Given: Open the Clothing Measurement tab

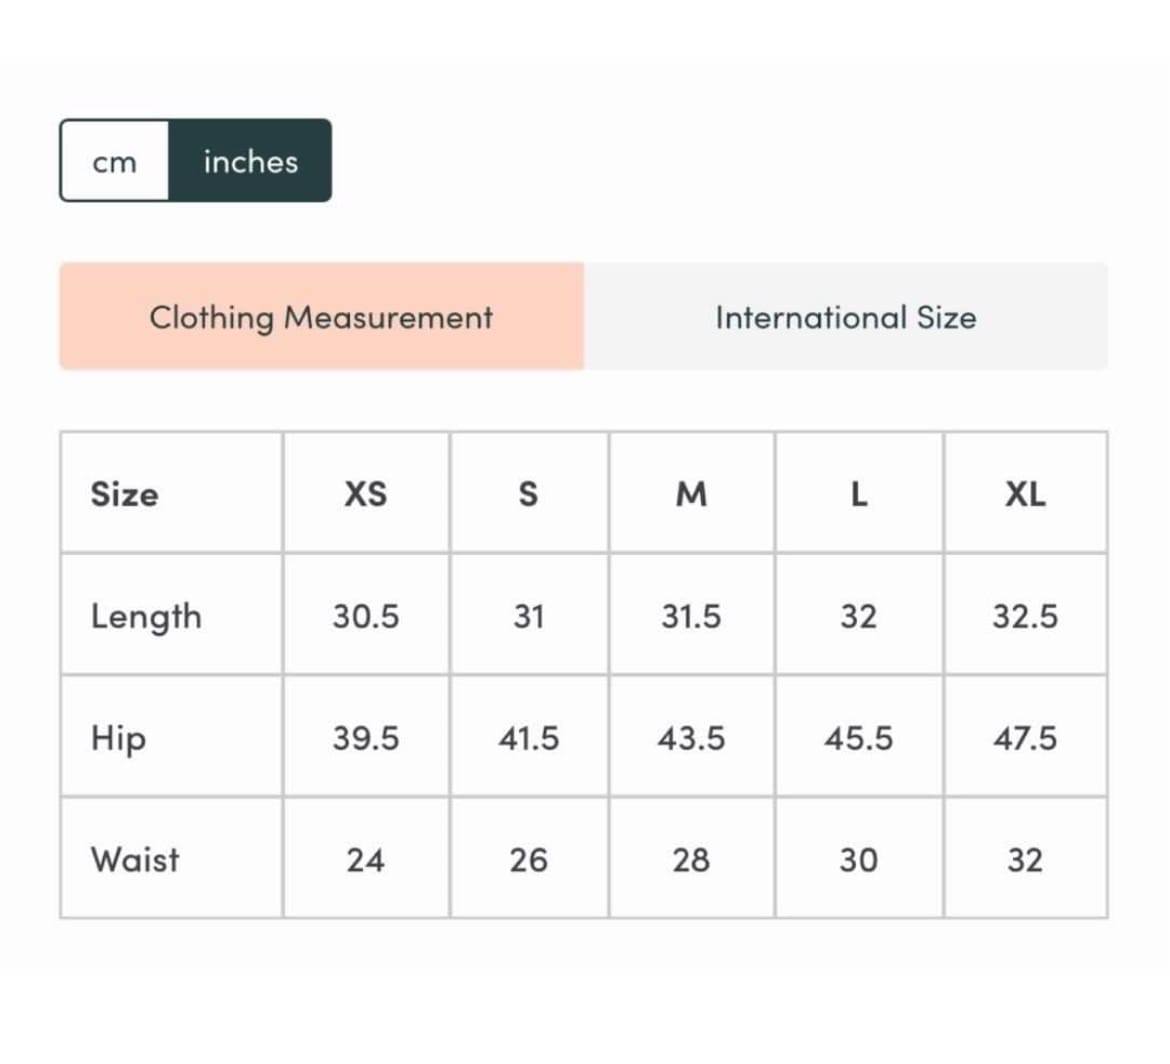Looking at the screenshot, I should point(321,318).
